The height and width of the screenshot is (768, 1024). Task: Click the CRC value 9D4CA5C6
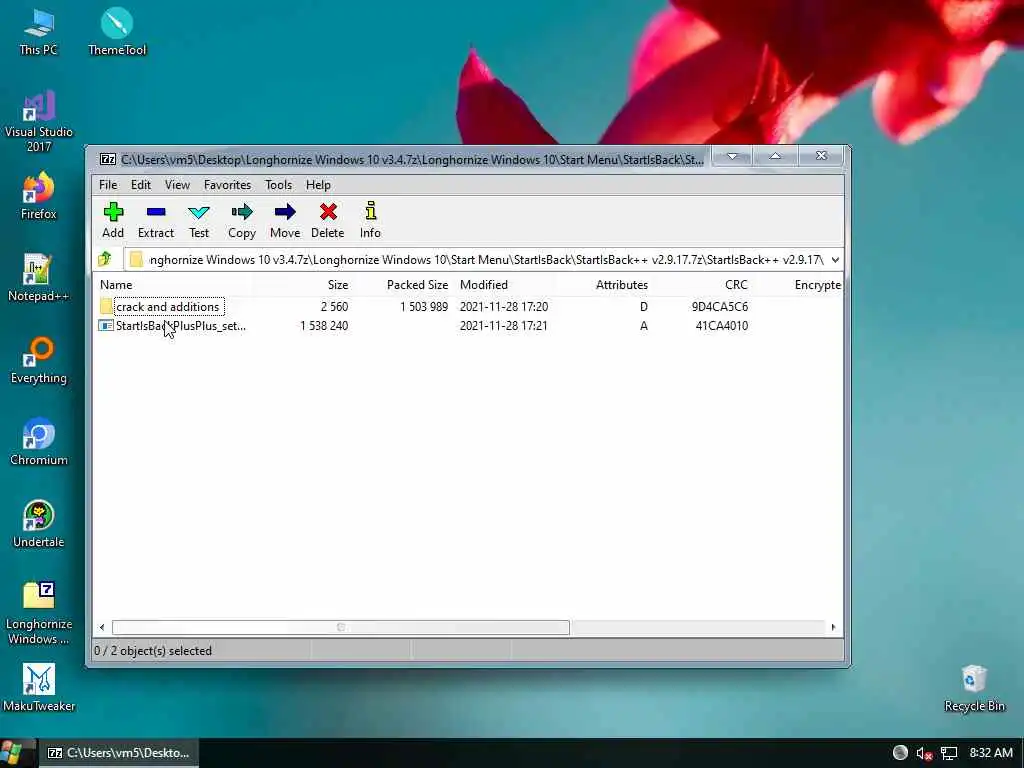pyautogui.click(x=720, y=306)
